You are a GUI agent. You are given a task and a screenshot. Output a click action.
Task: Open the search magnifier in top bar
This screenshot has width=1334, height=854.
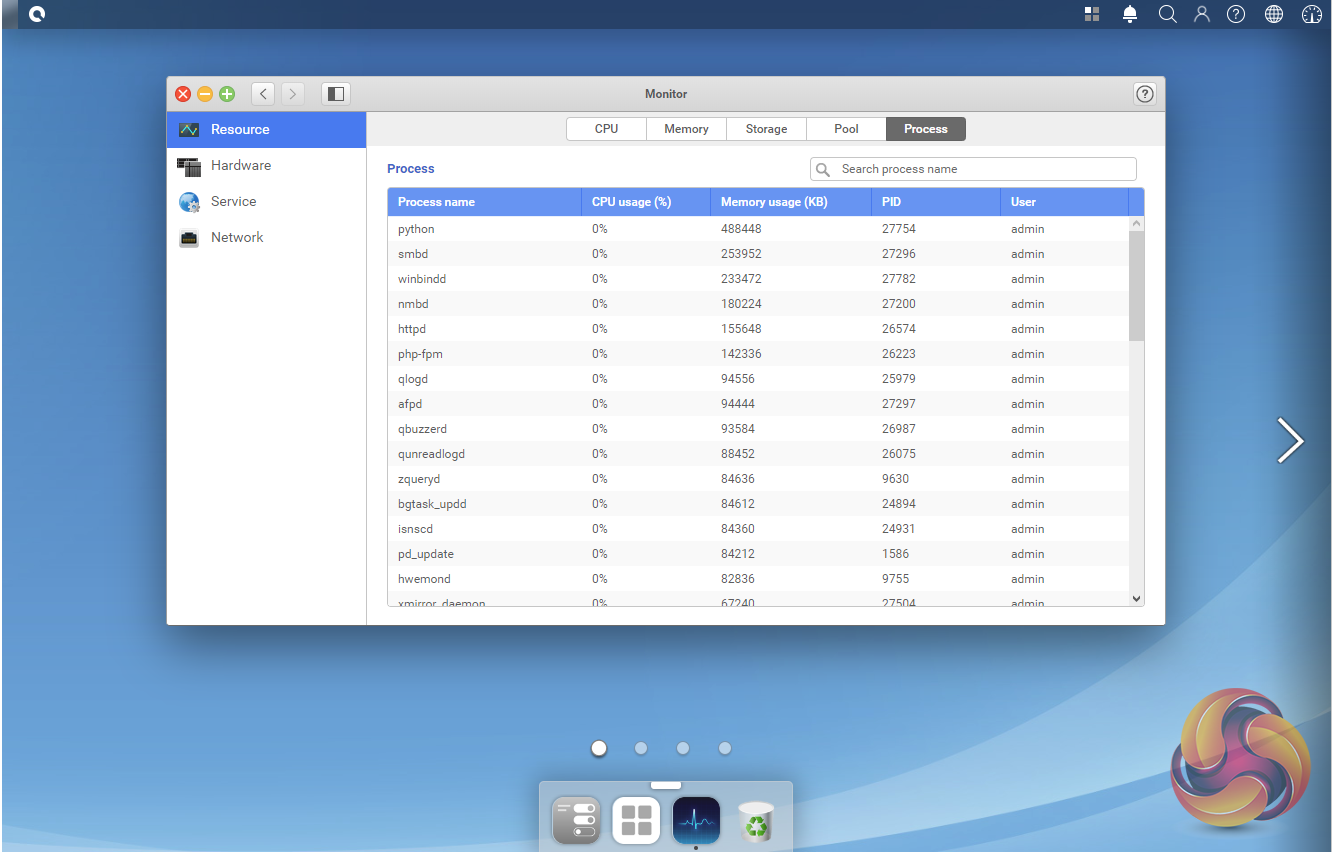(1167, 14)
